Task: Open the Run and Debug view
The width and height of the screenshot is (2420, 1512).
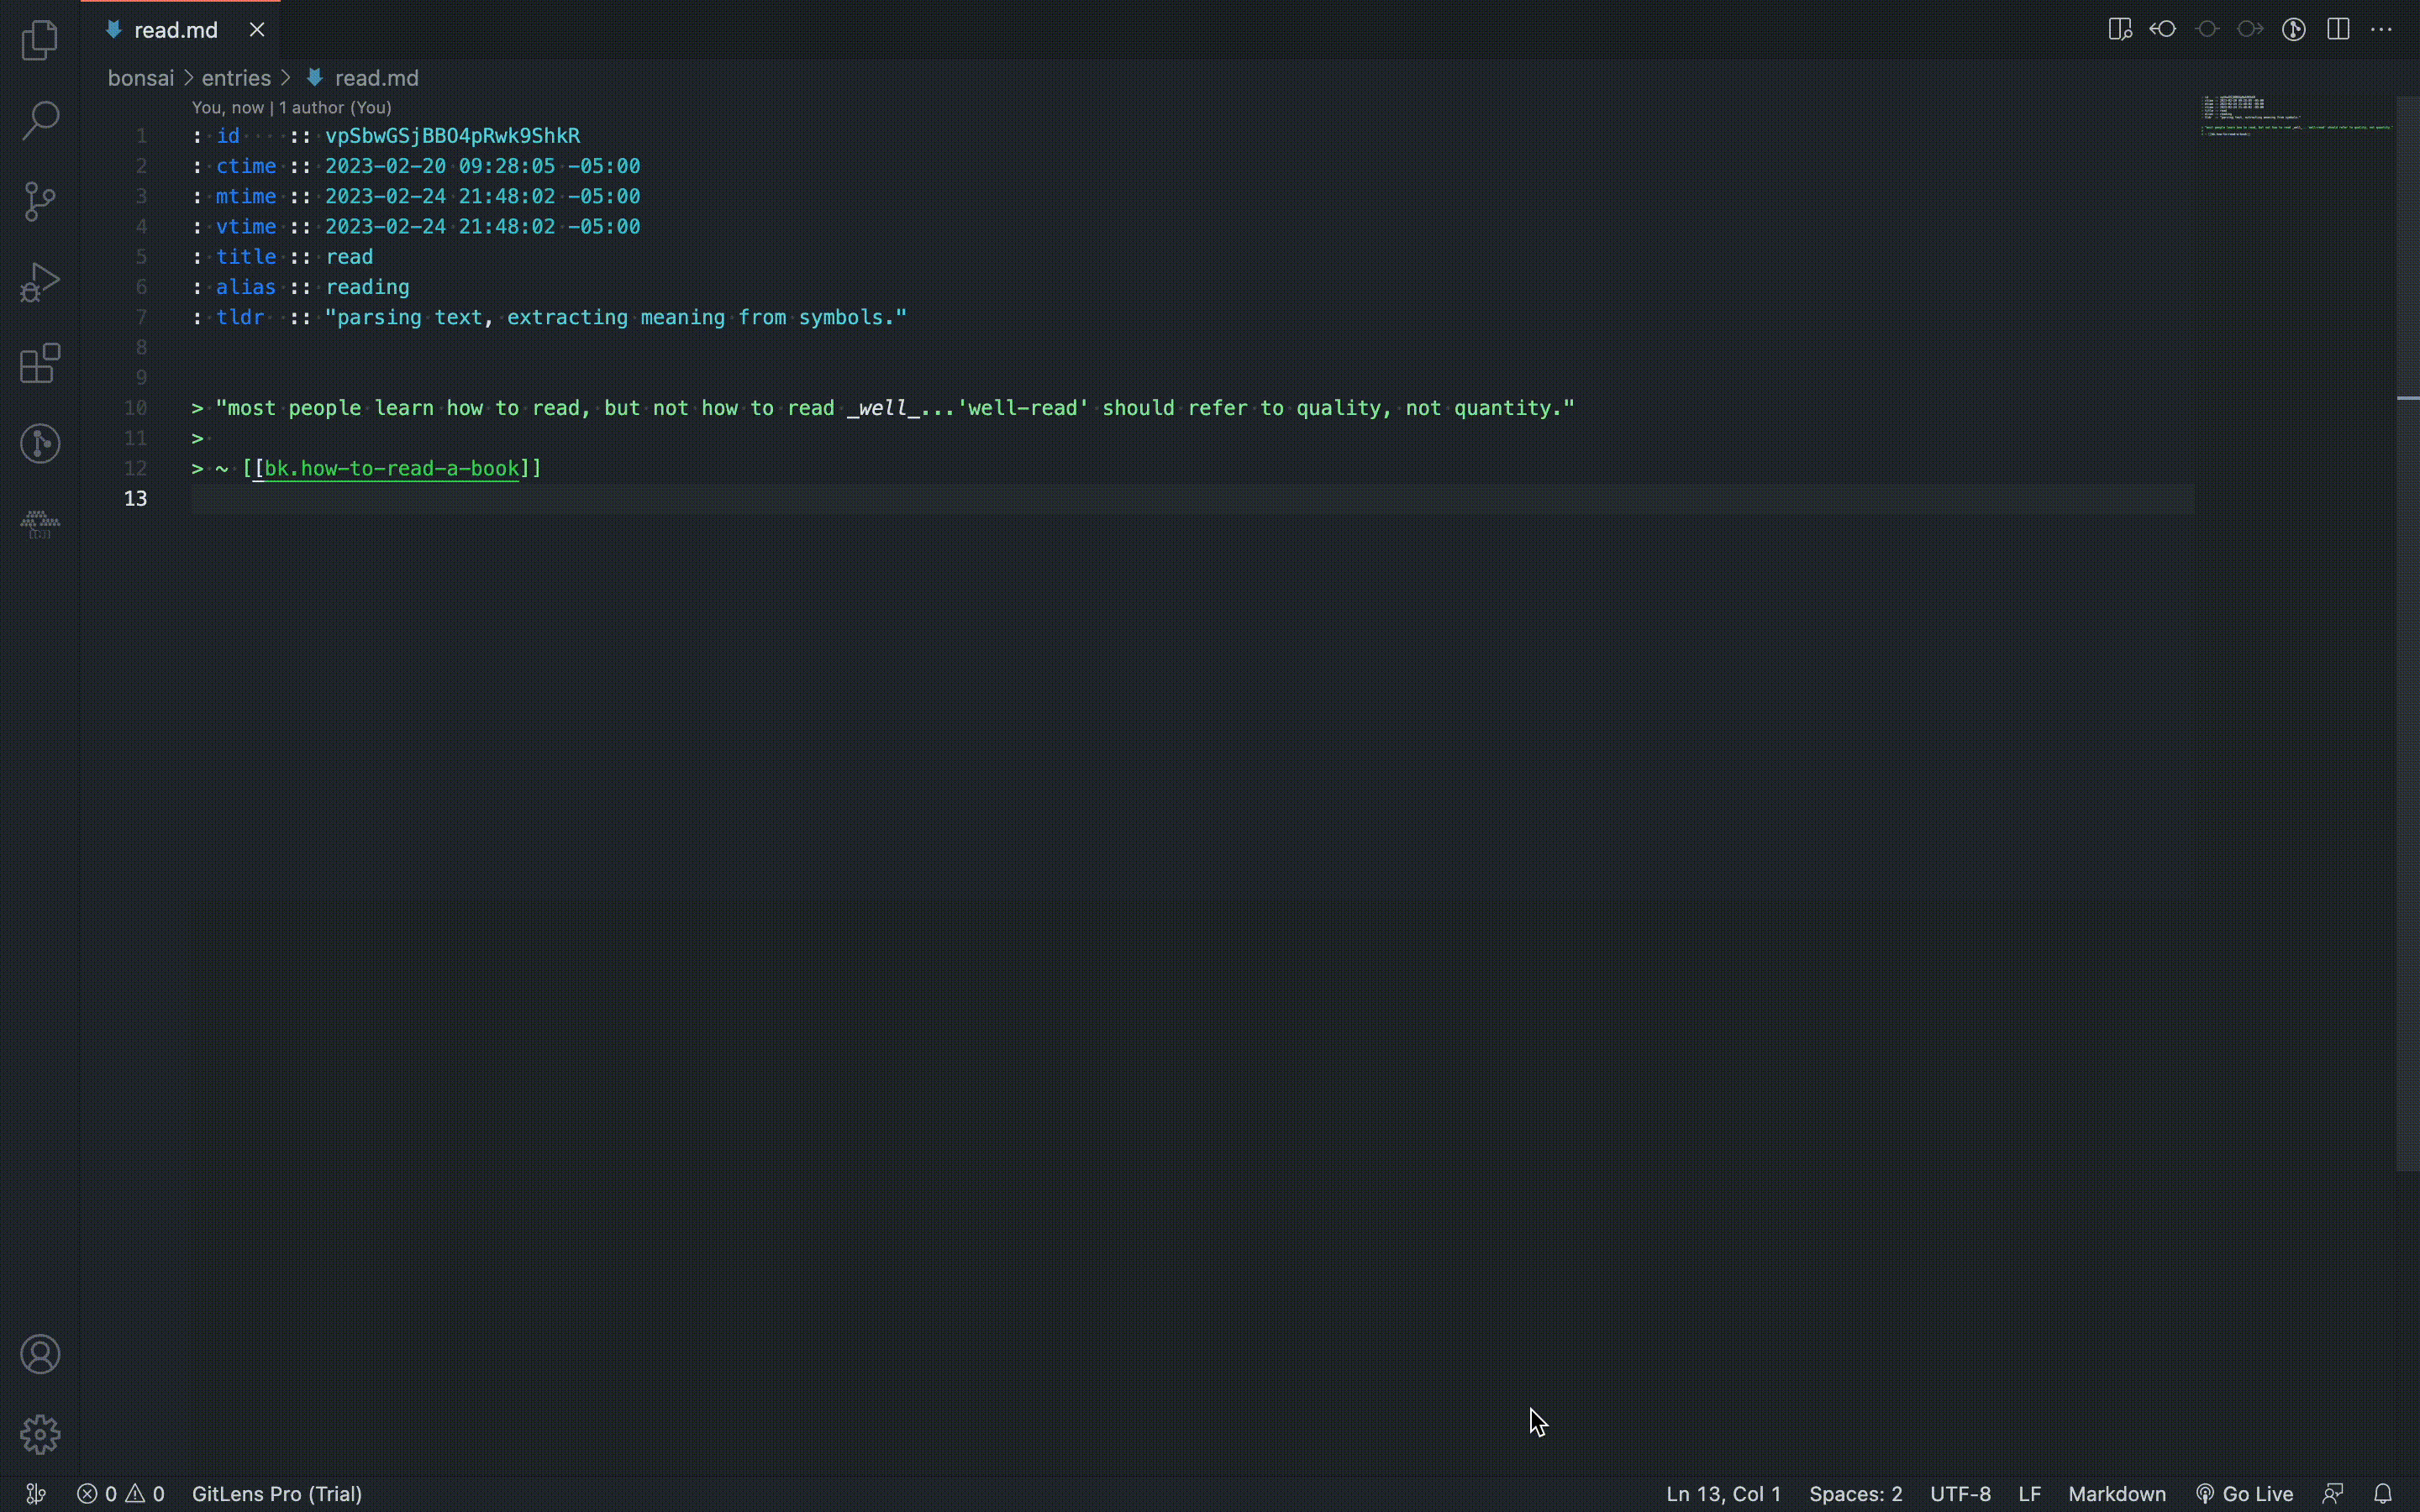Action: (x=40, y=282)
